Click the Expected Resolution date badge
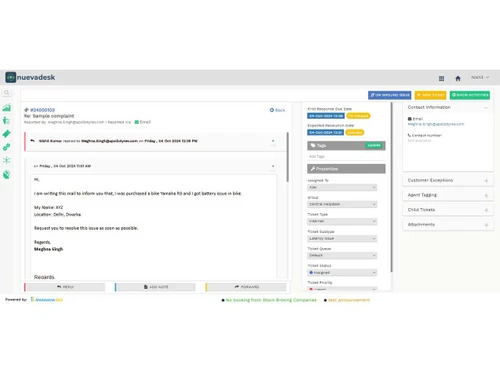Image resolution: width=500 pixels, height=375 pixels. [x=325, y=132]
